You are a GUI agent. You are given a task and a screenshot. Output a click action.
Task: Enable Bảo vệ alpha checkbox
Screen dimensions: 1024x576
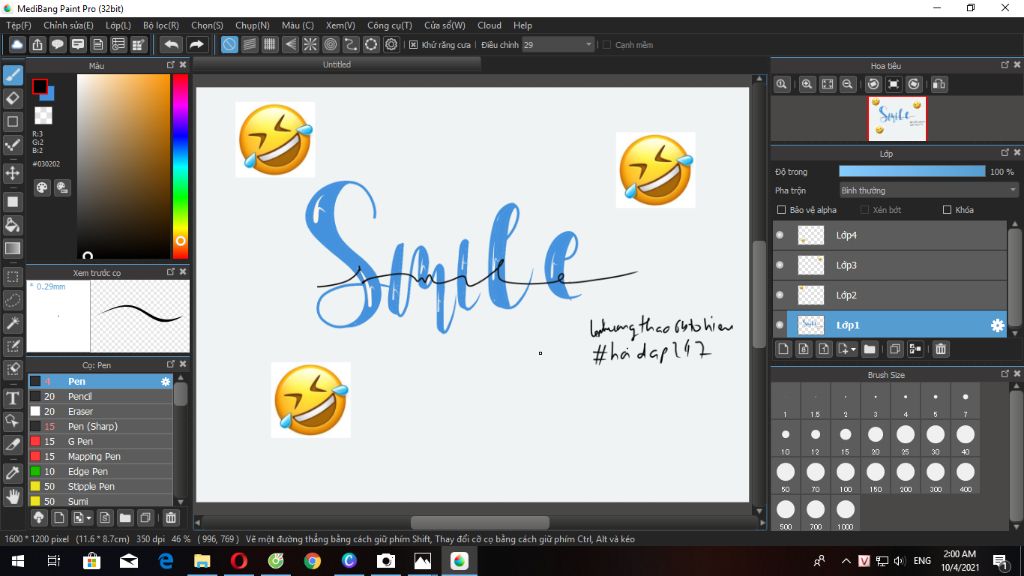tap(781, 210)
